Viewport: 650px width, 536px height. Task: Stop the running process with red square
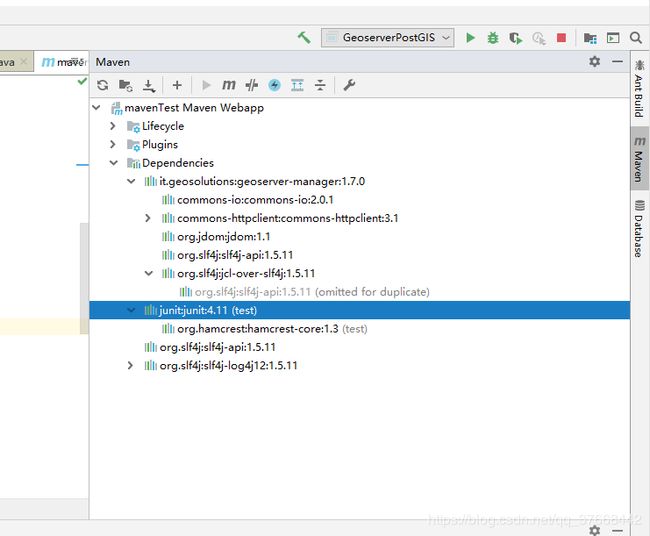(561, 38)
